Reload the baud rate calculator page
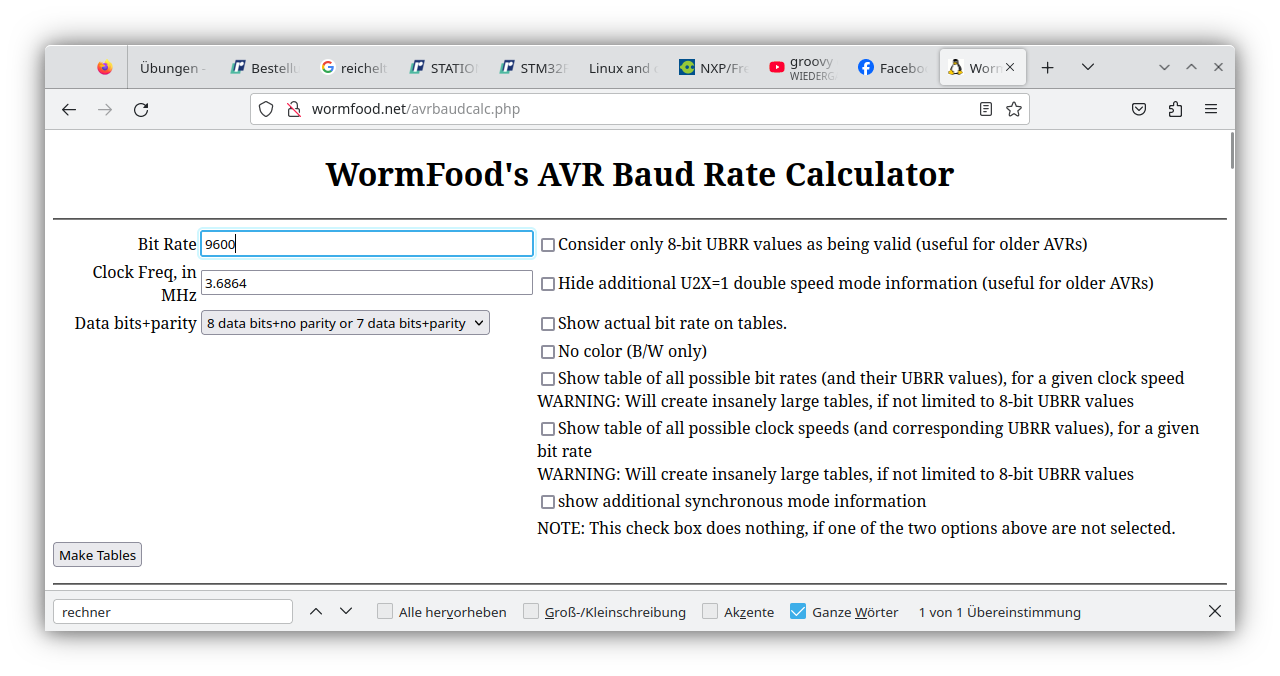This screenshot has width=1280, height=676. click(x=141, y=109)
